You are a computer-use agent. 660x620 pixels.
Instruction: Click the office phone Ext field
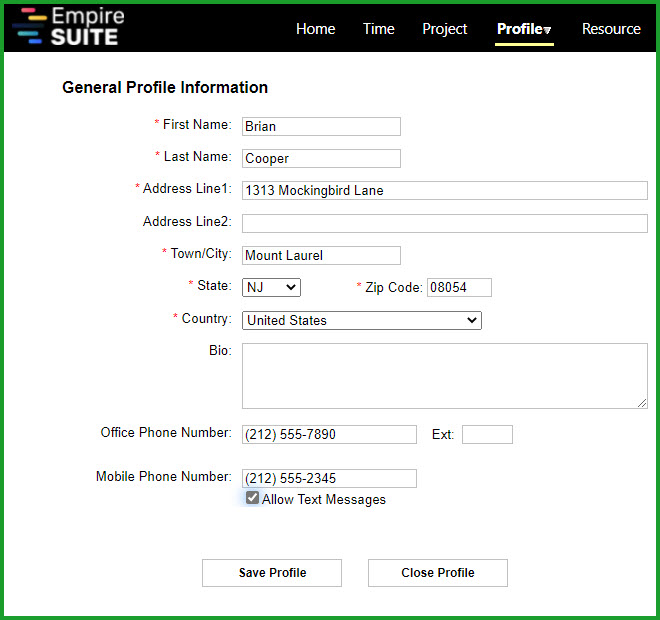tap(487, 434)
